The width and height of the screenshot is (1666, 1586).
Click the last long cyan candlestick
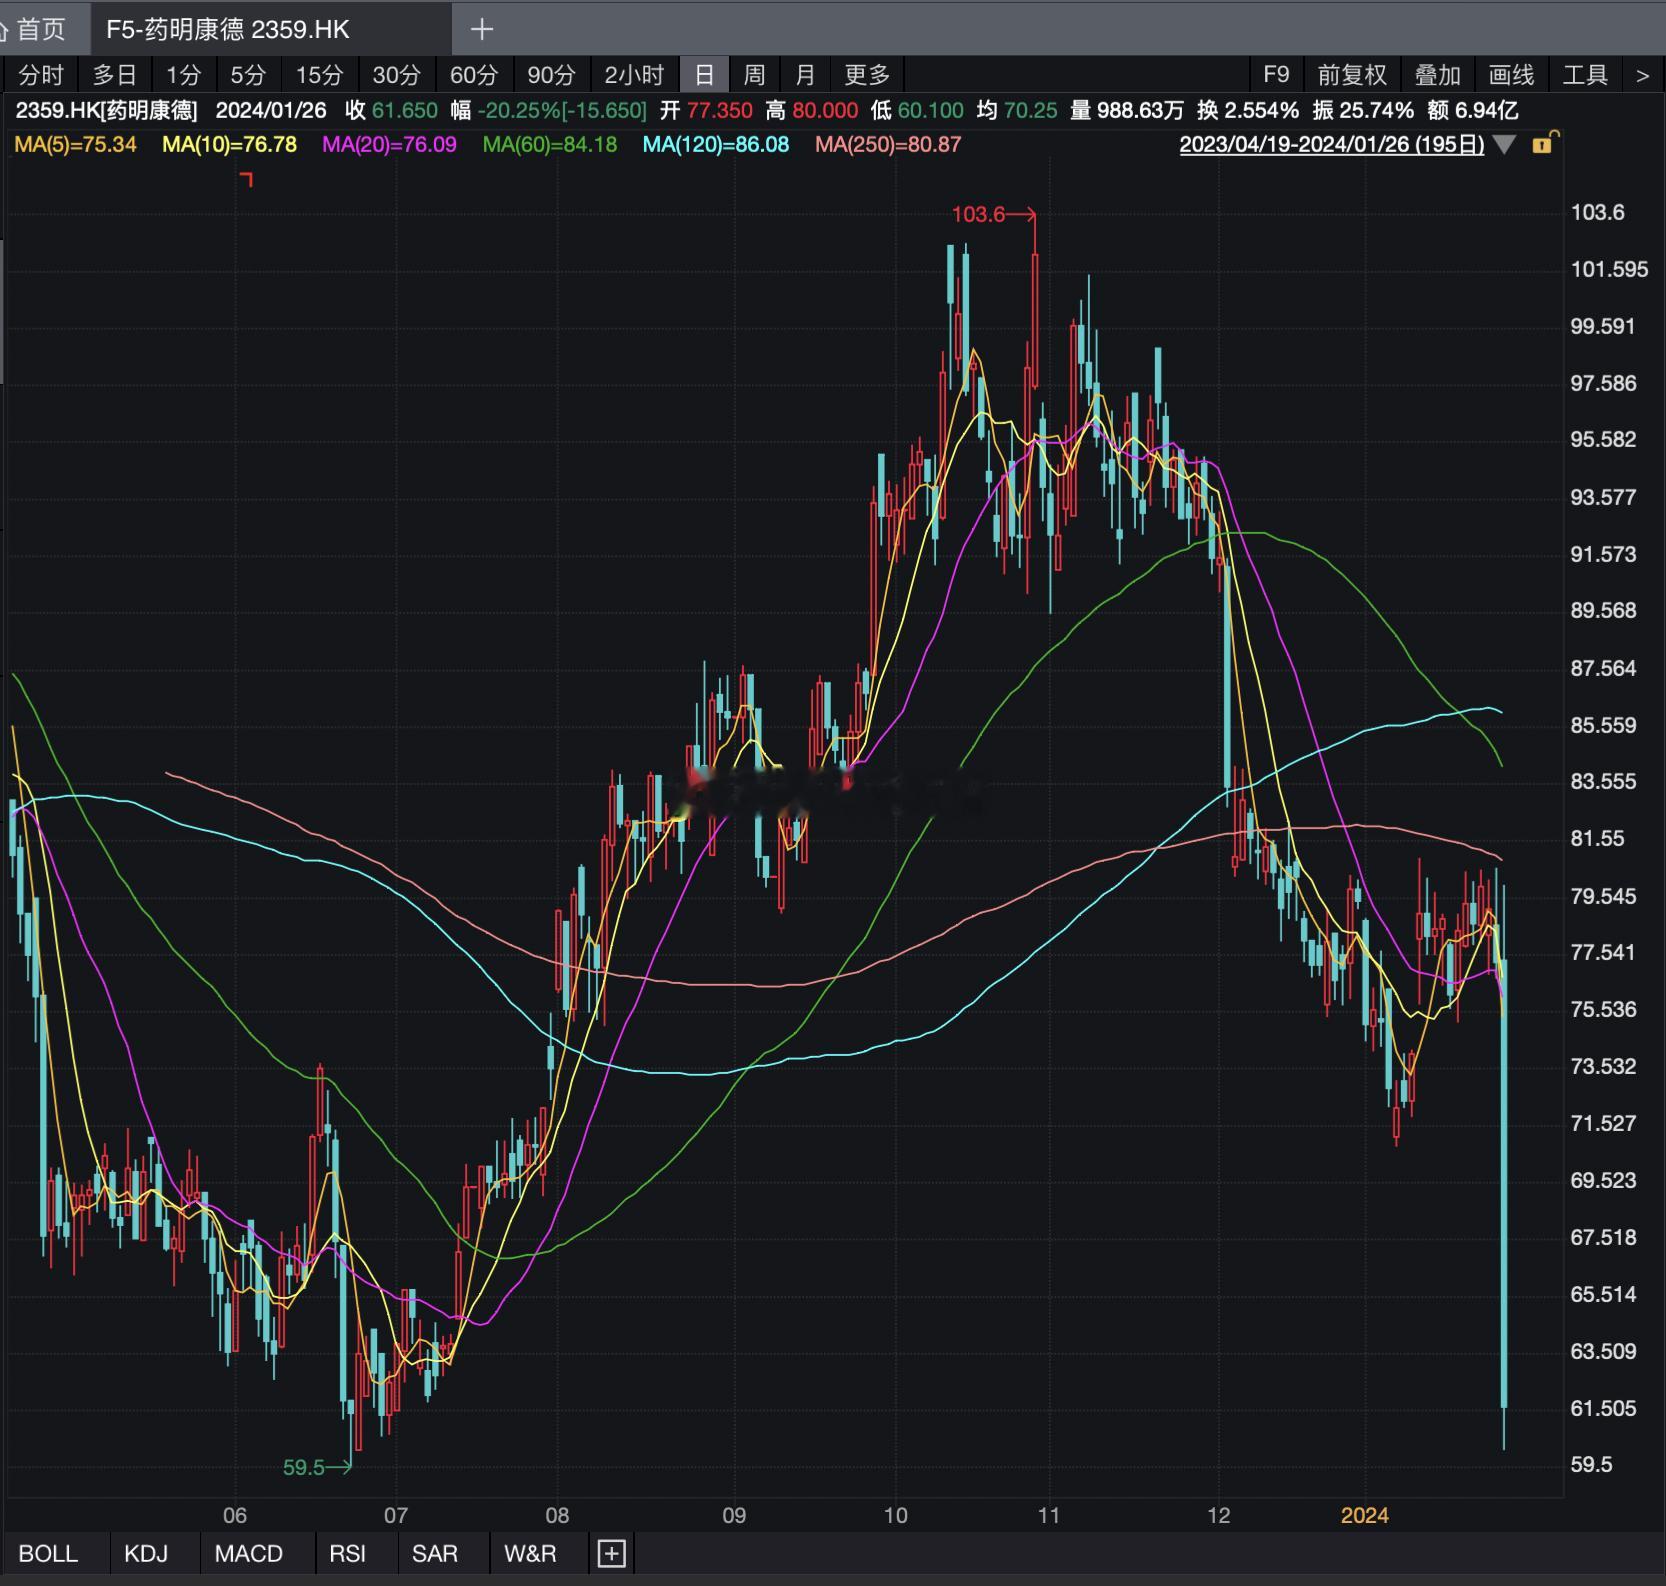pos(1503,1185)
